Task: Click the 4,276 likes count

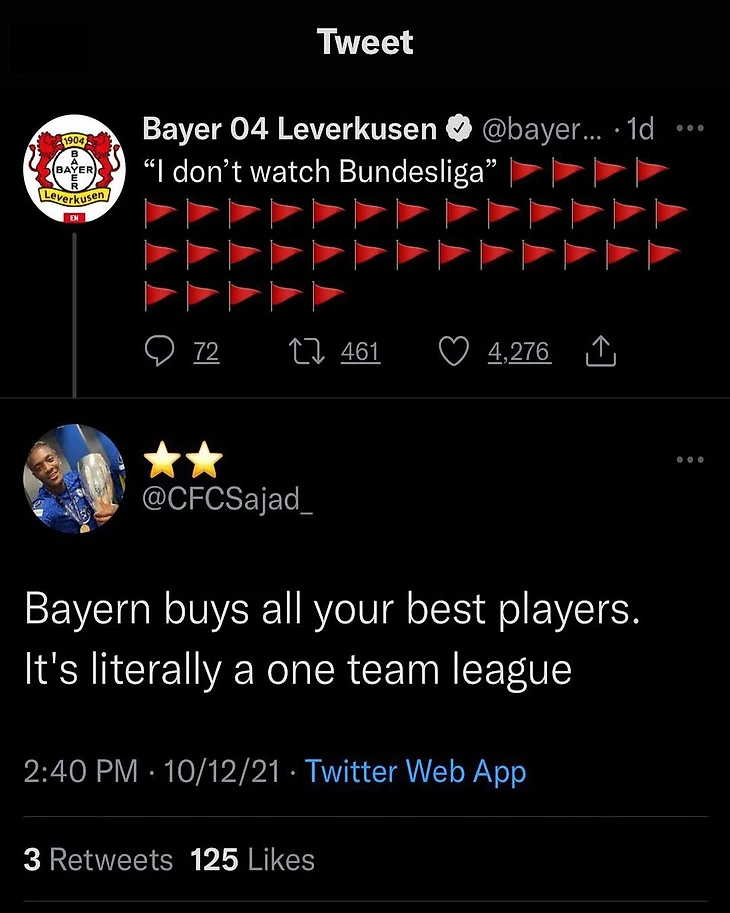Action: [519, 351]
